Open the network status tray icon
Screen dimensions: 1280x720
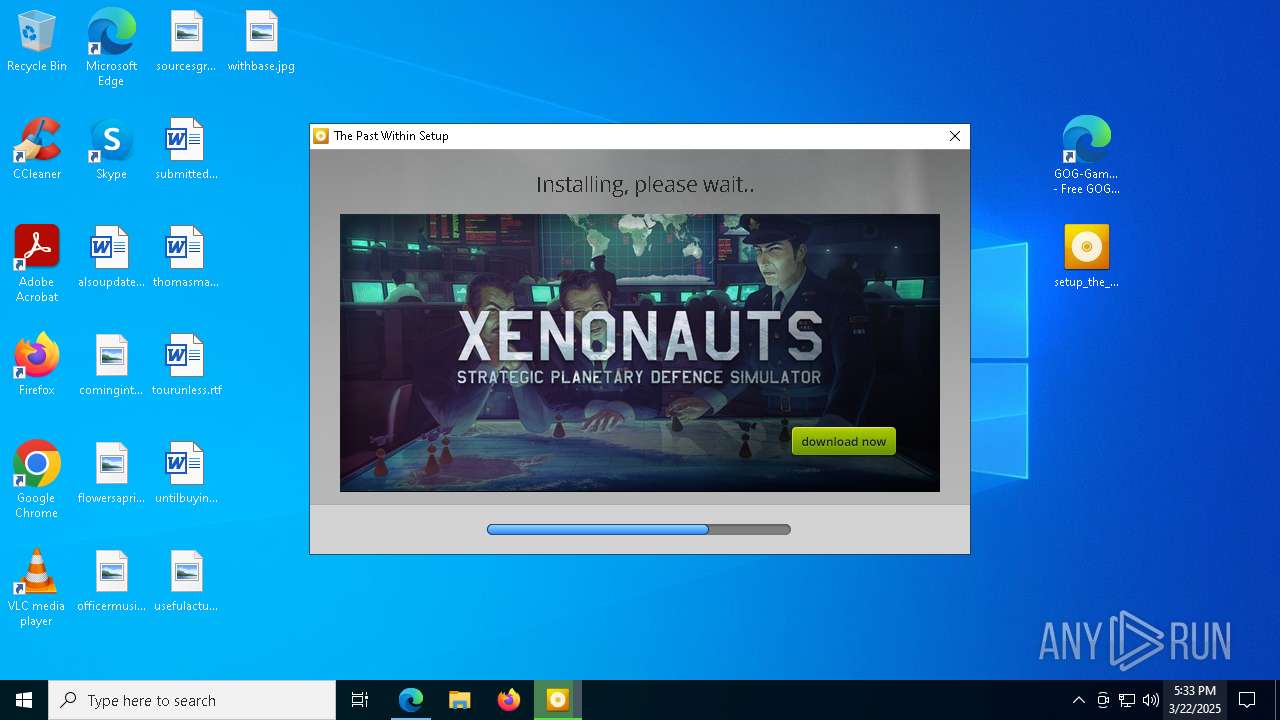pos(1127,700)
